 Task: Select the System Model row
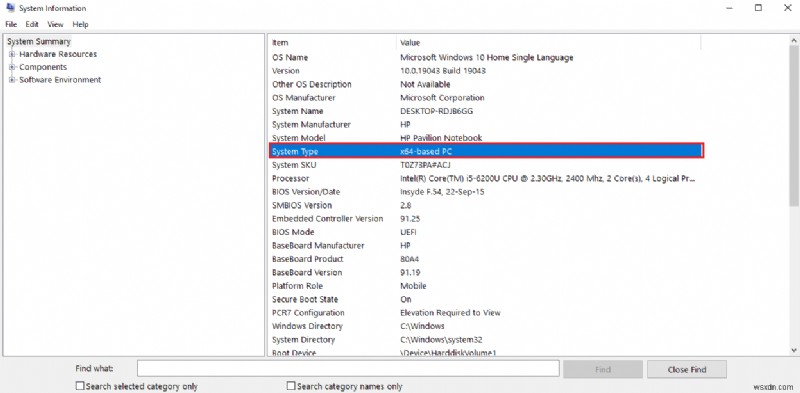(485, 138)
